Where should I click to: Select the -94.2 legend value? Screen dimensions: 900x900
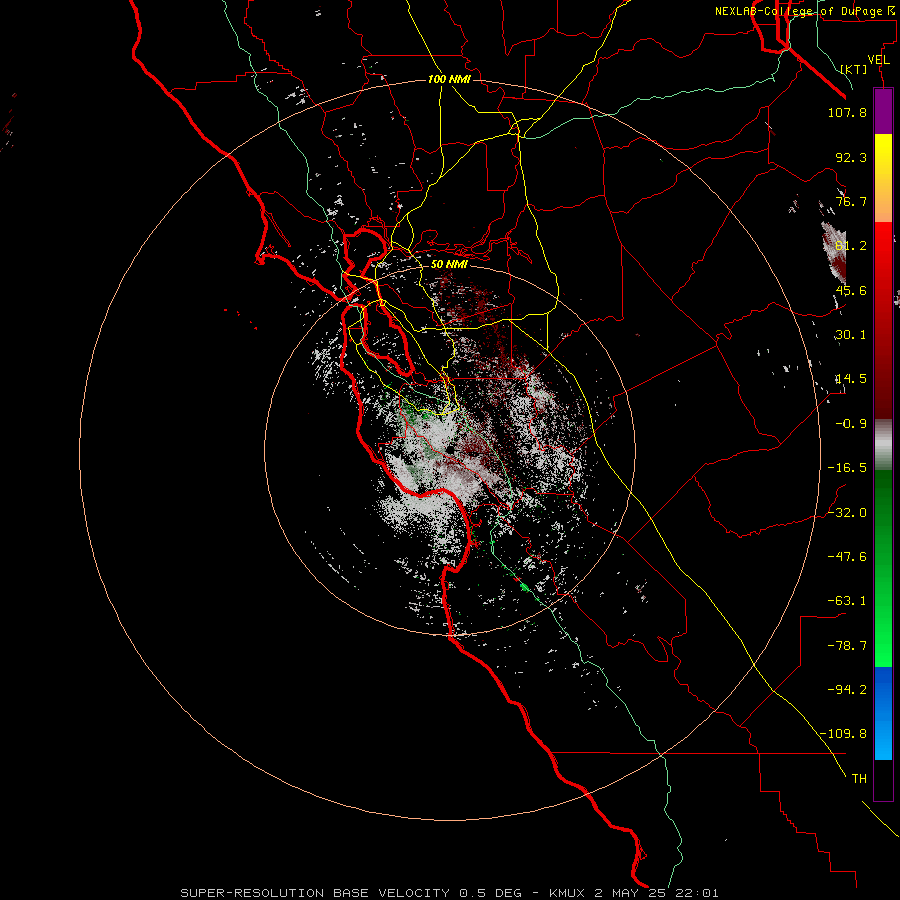847,690
